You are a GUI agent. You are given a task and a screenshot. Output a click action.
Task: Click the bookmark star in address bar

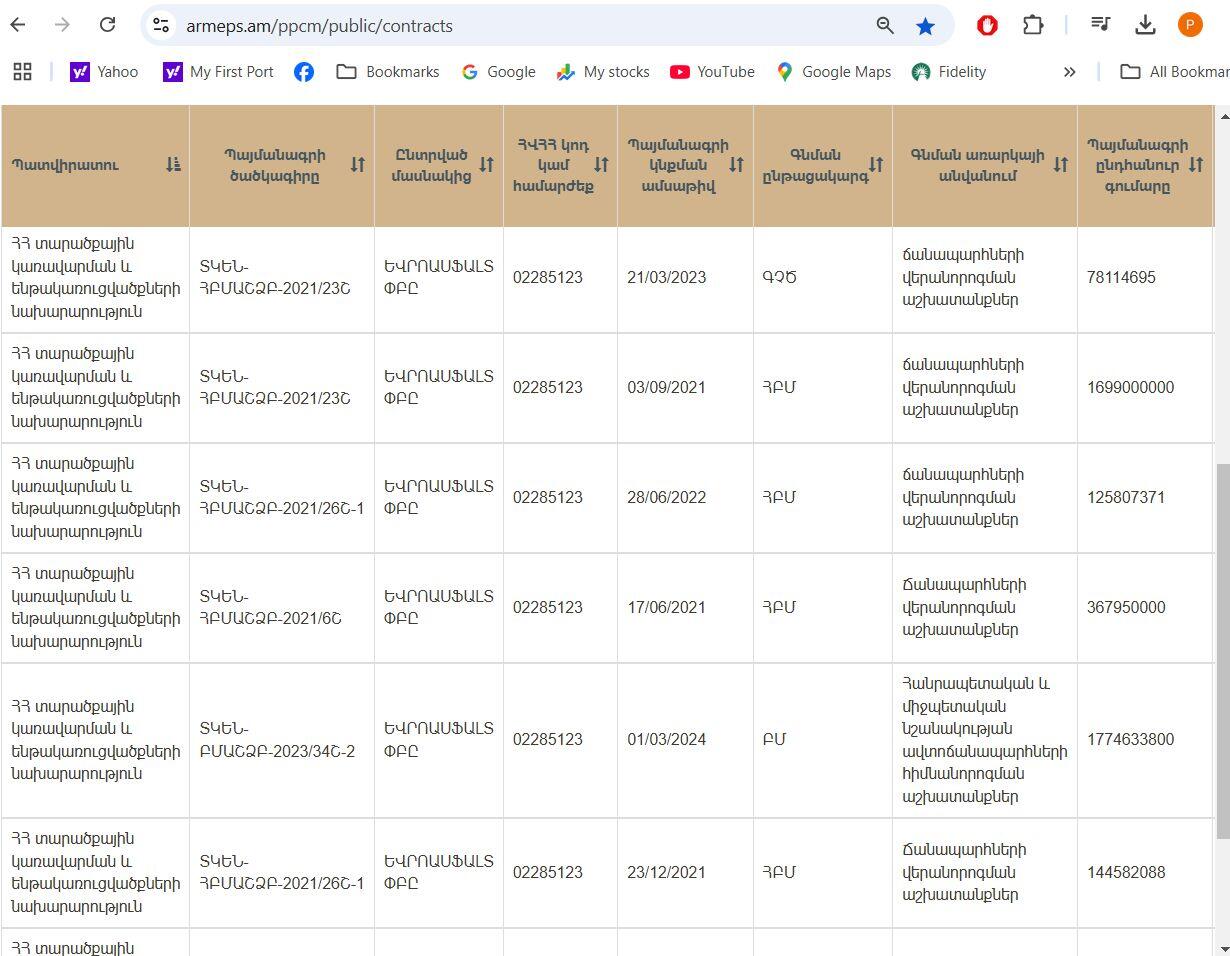tap(925, 26)
